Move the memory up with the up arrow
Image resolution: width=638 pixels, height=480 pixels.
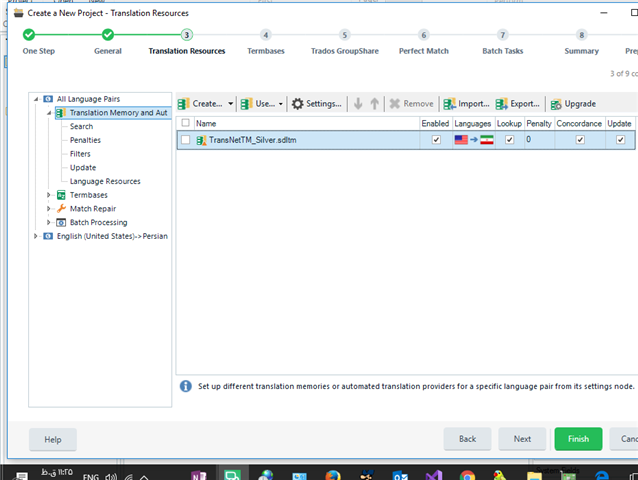click(374, 104)
